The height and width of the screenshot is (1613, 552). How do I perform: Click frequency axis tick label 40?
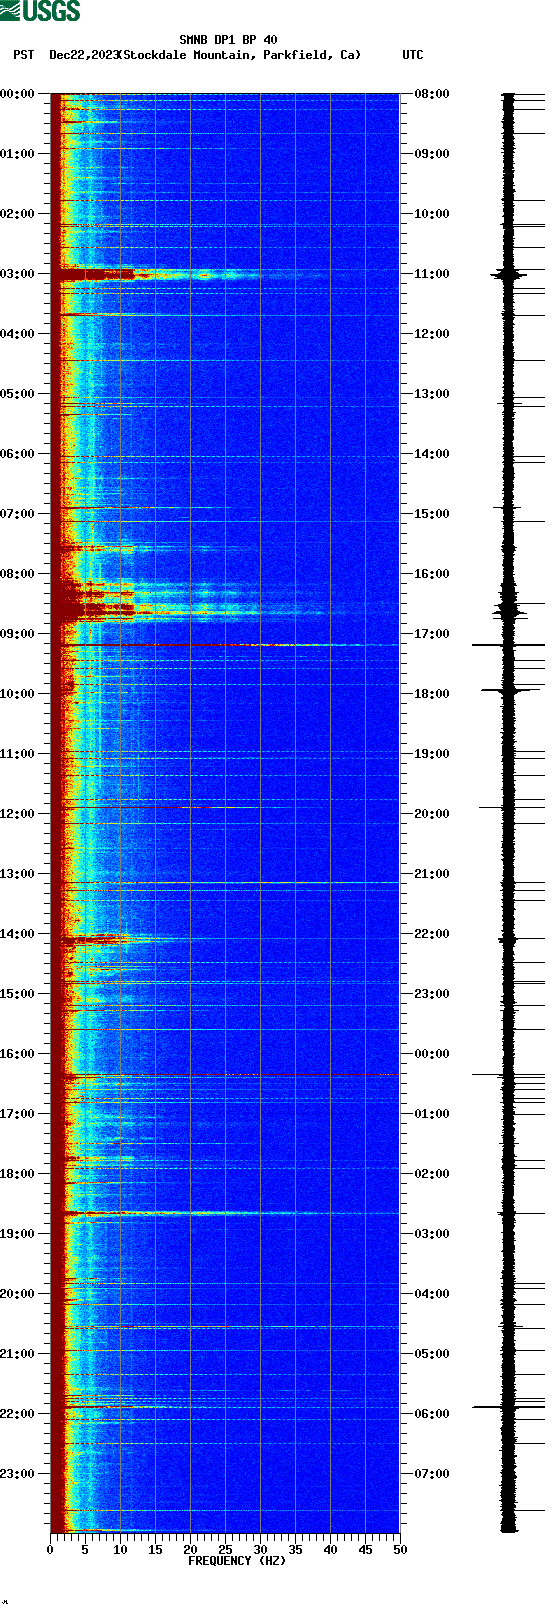[x=330, y=1550]
